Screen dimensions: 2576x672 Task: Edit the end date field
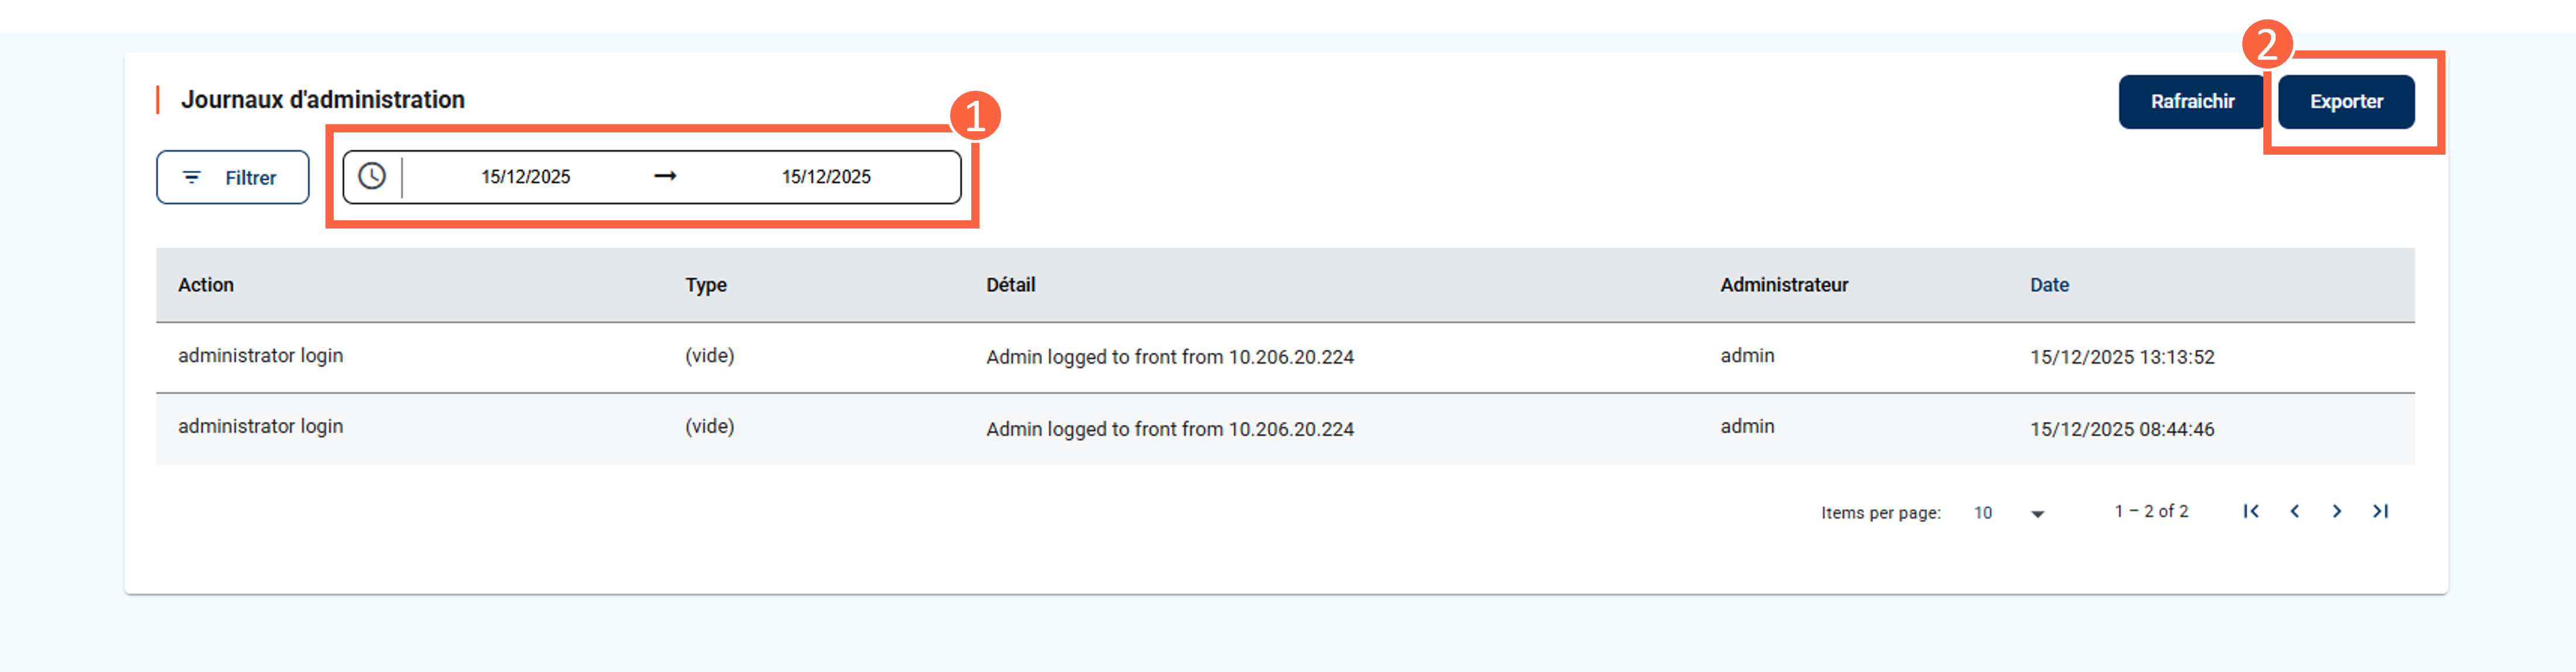point(825,177)
